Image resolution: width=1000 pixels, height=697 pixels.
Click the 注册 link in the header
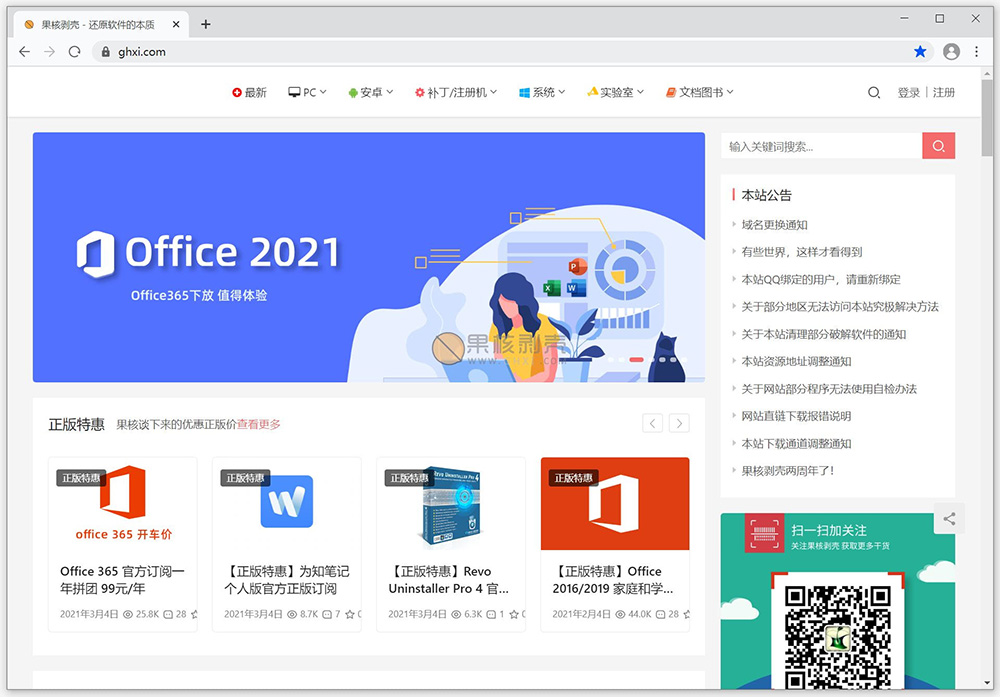[945, 92]
